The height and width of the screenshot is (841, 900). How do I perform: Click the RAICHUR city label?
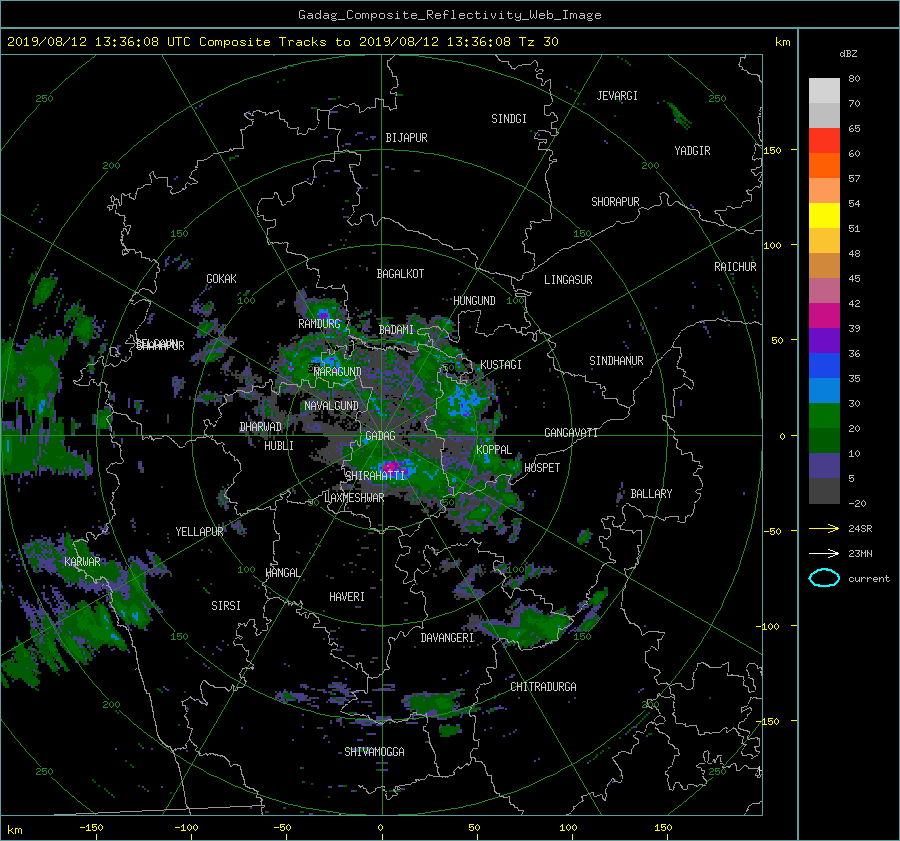click(735, 267)
